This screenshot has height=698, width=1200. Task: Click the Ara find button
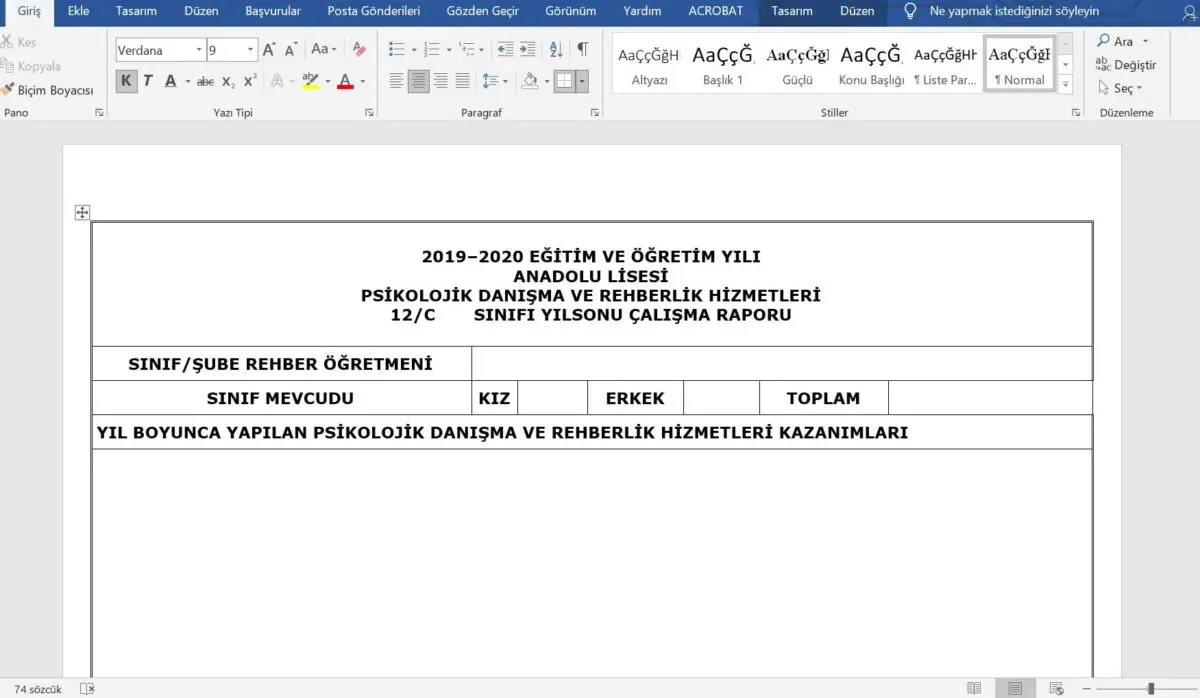coord(1114,42)
